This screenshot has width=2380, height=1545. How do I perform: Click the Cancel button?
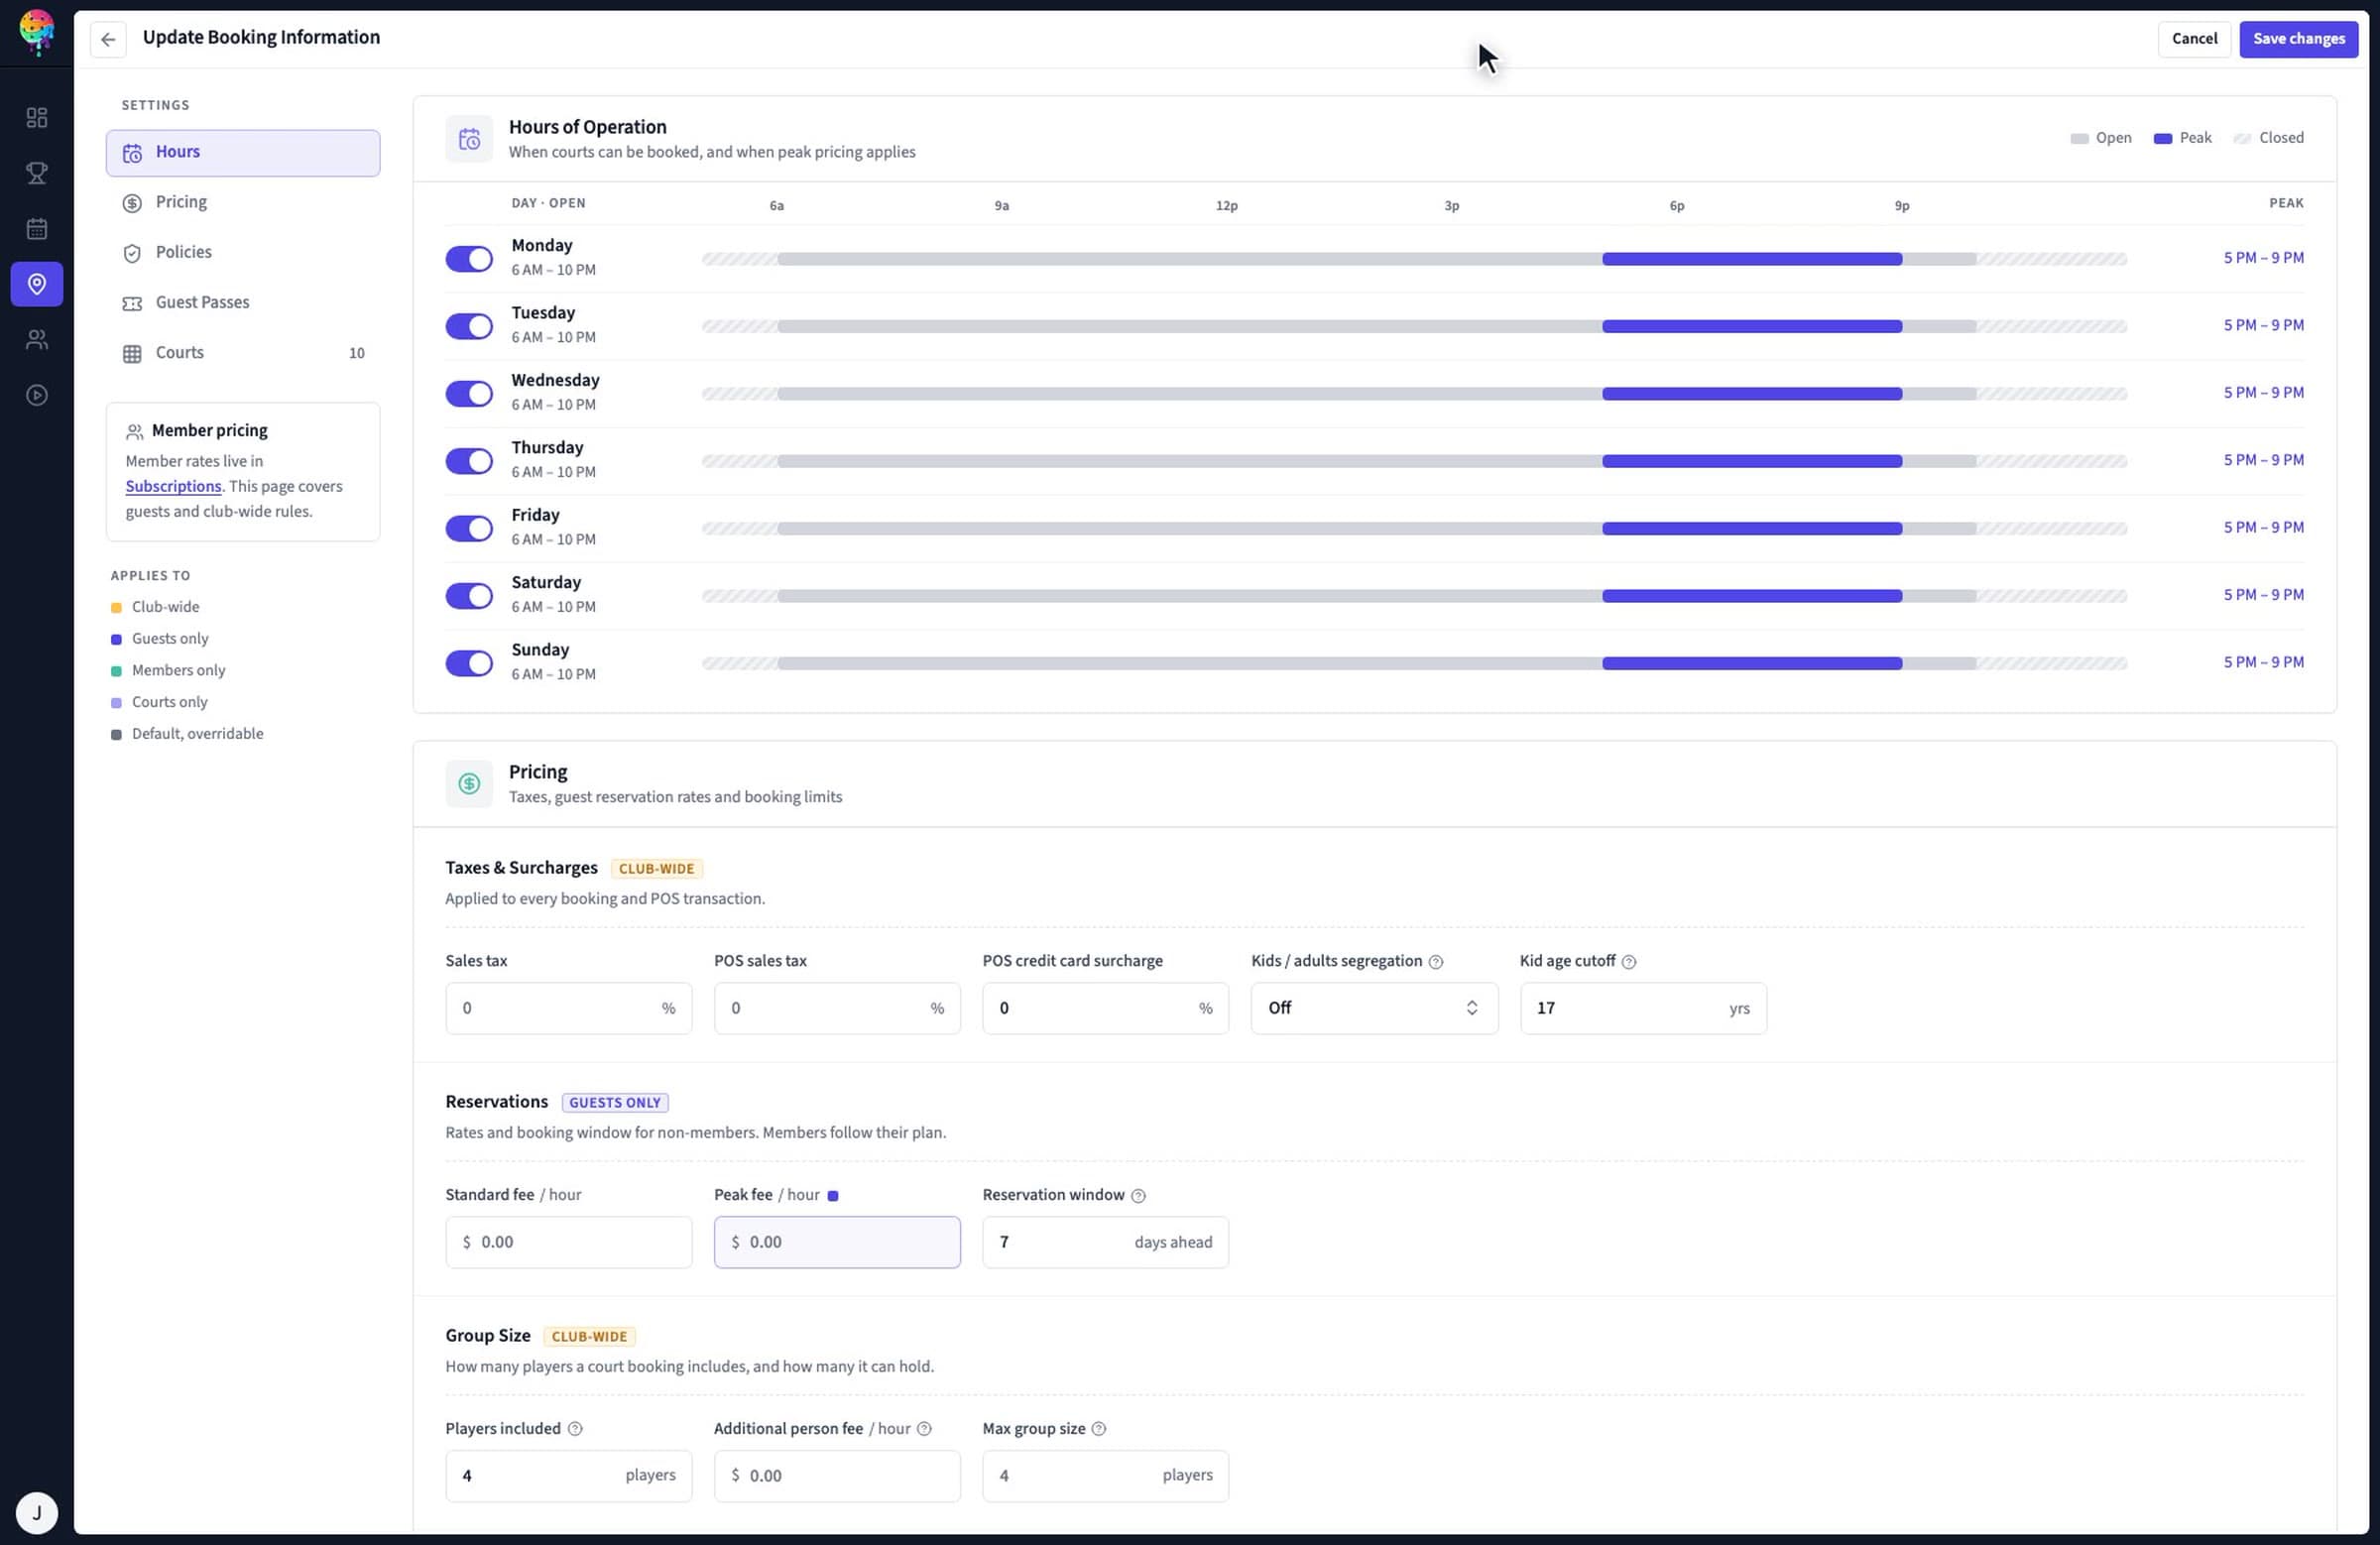tap(2194, 39)
